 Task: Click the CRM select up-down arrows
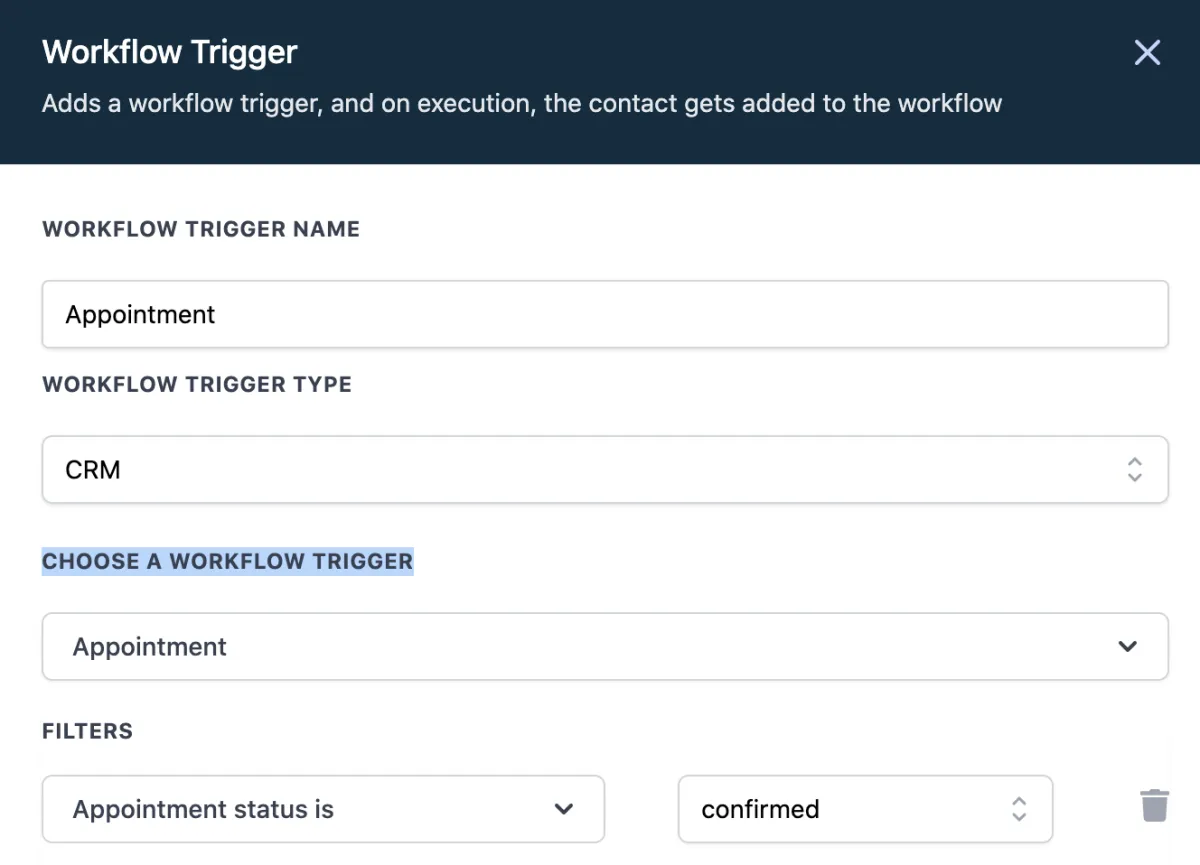pyautogui.click(x=1134, y=469)
